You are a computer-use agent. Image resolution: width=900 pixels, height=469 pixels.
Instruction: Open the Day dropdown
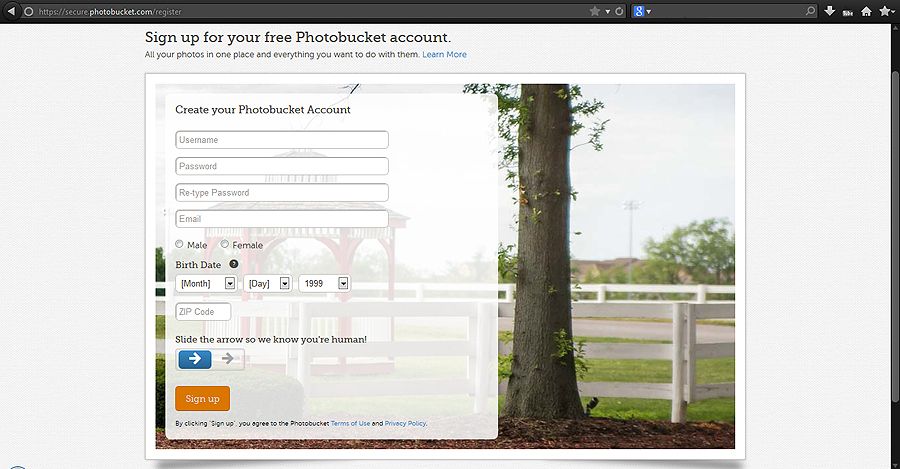pyautogui.click(x=267, y=283)
